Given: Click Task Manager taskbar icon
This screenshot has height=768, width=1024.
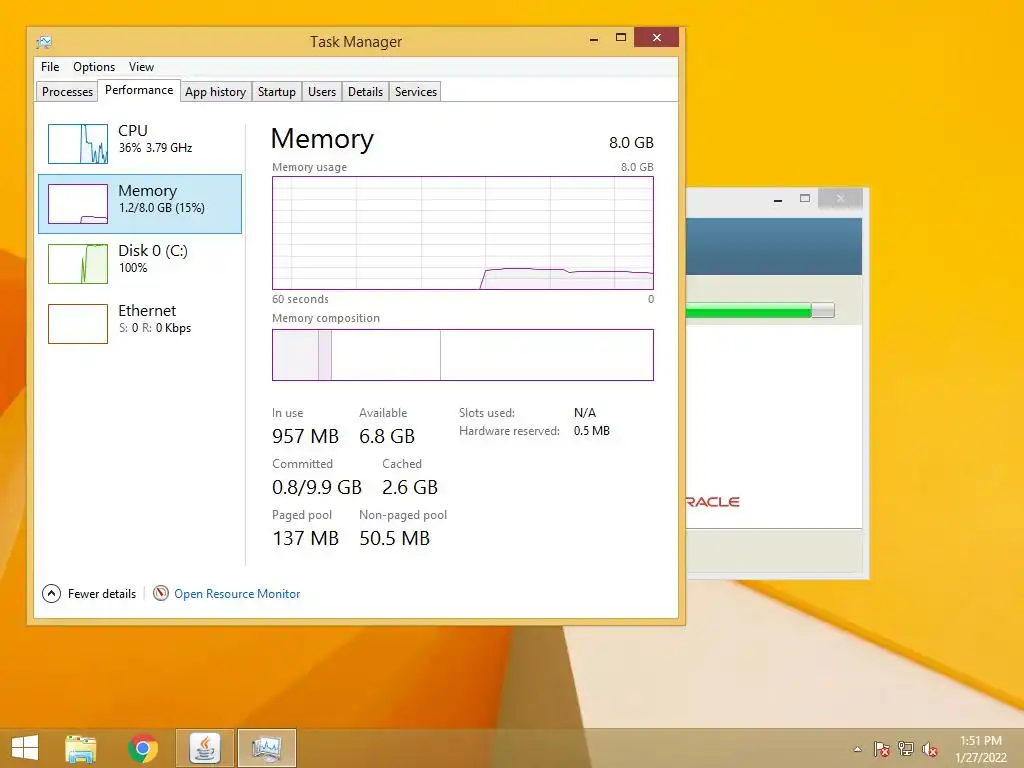Looking at the screenshot, I should point(266,748).
